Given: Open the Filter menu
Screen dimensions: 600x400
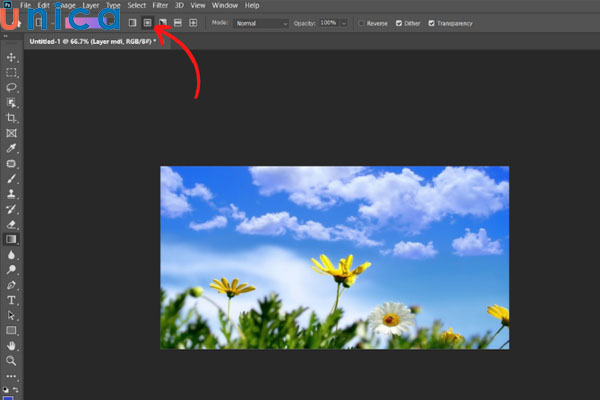Looking at the screenshot, I should (x=160, y=6).
